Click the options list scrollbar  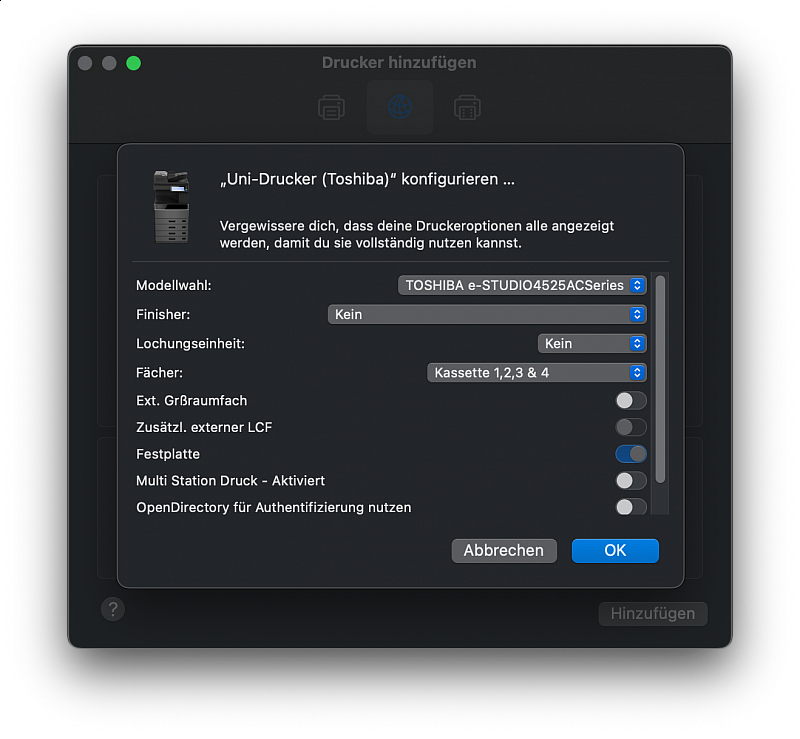click(660, 379)
